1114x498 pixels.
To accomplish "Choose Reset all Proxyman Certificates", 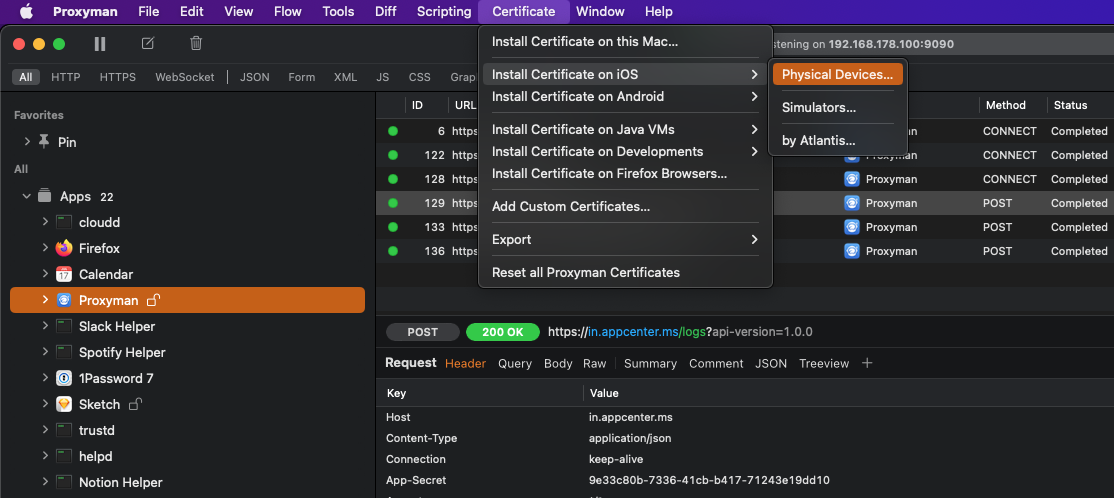I will point(625,272).
